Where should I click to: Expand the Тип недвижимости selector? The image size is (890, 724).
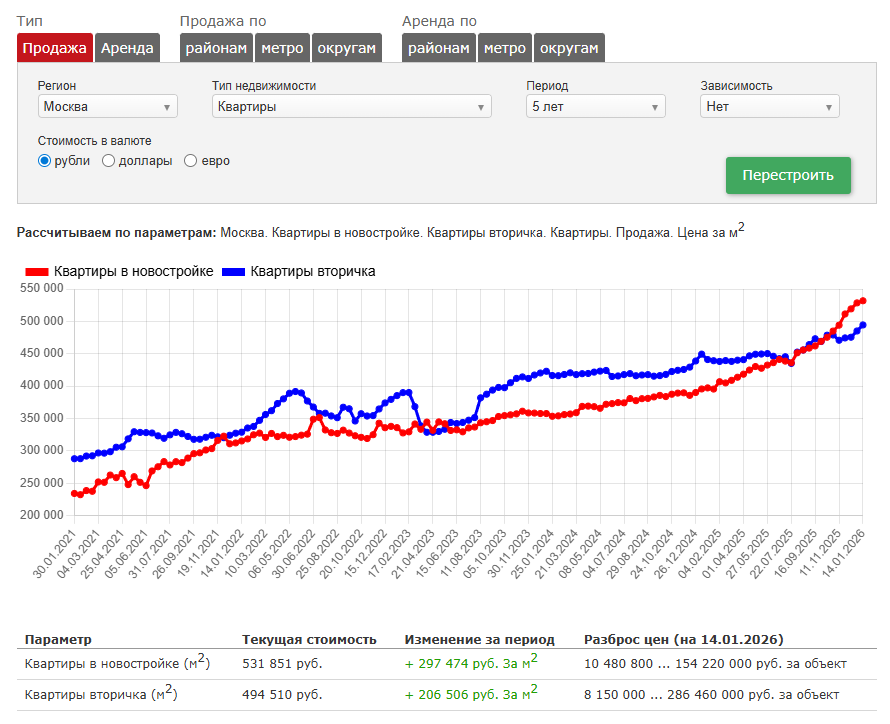coord(352,105)
